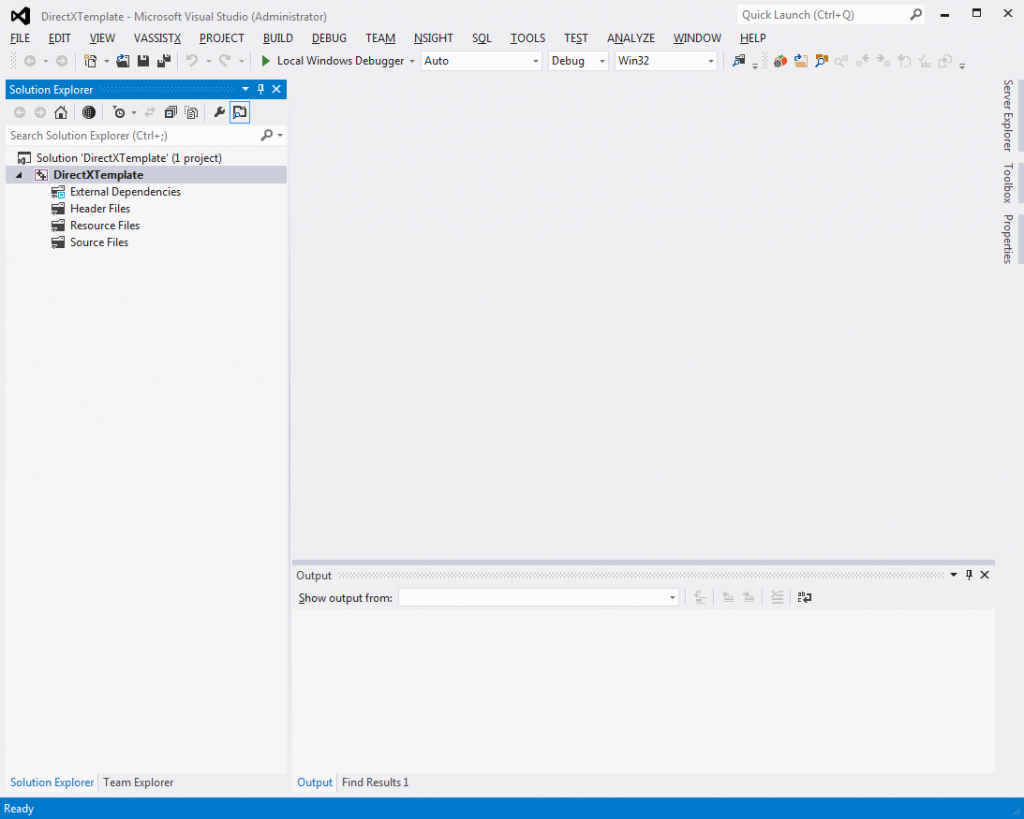Click Local Windows Debugger button

332,61
